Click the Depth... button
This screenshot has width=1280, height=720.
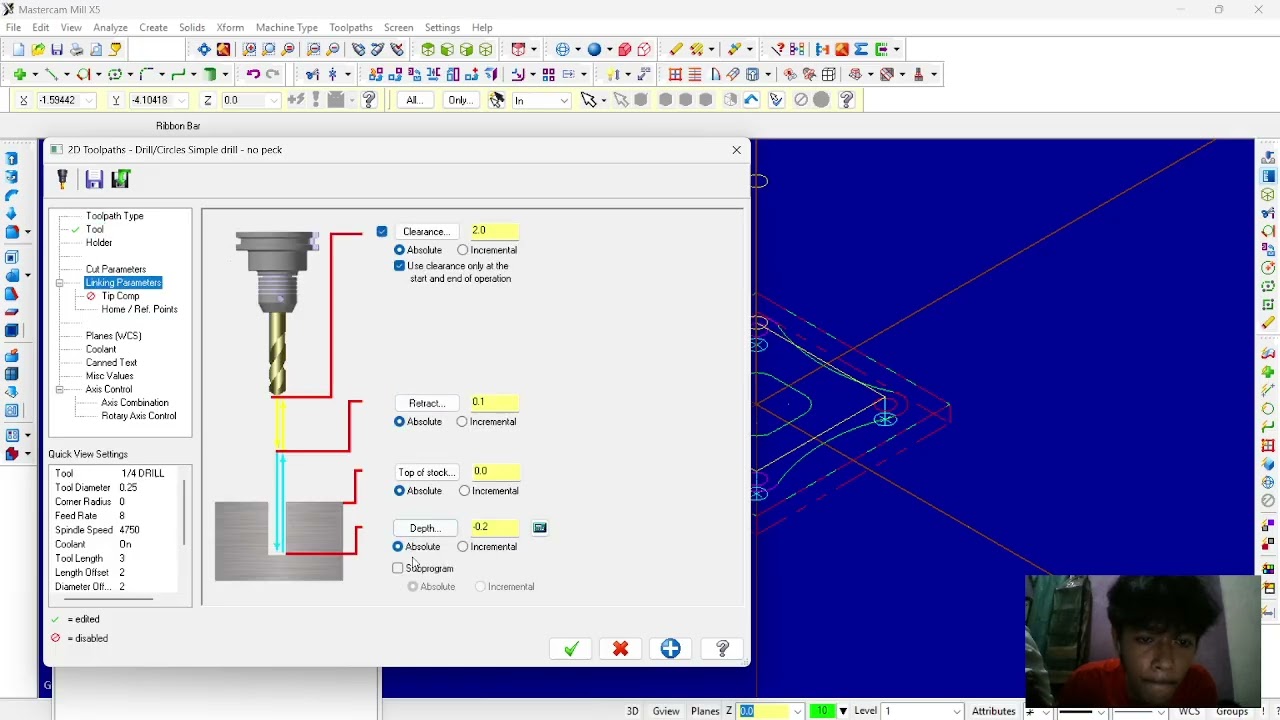[x=425, y=528]
